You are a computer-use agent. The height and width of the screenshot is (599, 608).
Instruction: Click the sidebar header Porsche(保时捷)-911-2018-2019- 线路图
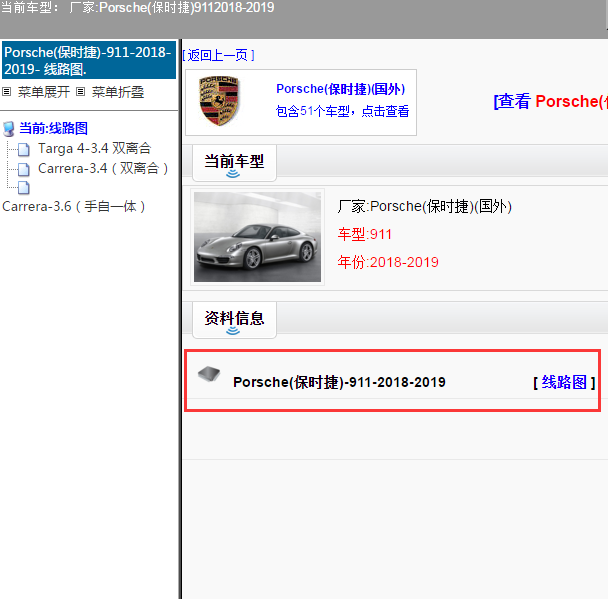89,60
